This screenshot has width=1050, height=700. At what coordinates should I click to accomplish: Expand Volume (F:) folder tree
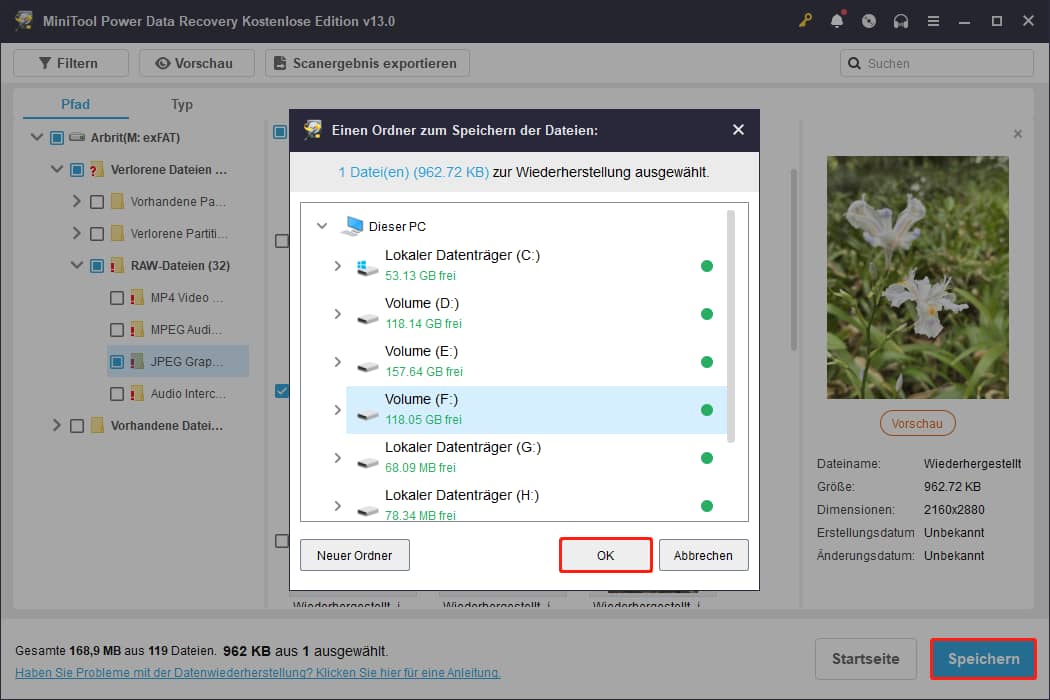click(338, 410)
